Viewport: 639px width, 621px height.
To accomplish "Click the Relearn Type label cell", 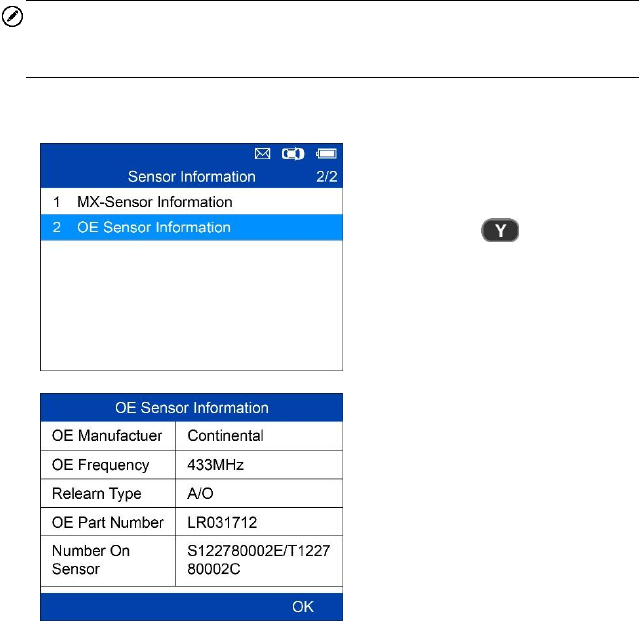I will point(108,493).
